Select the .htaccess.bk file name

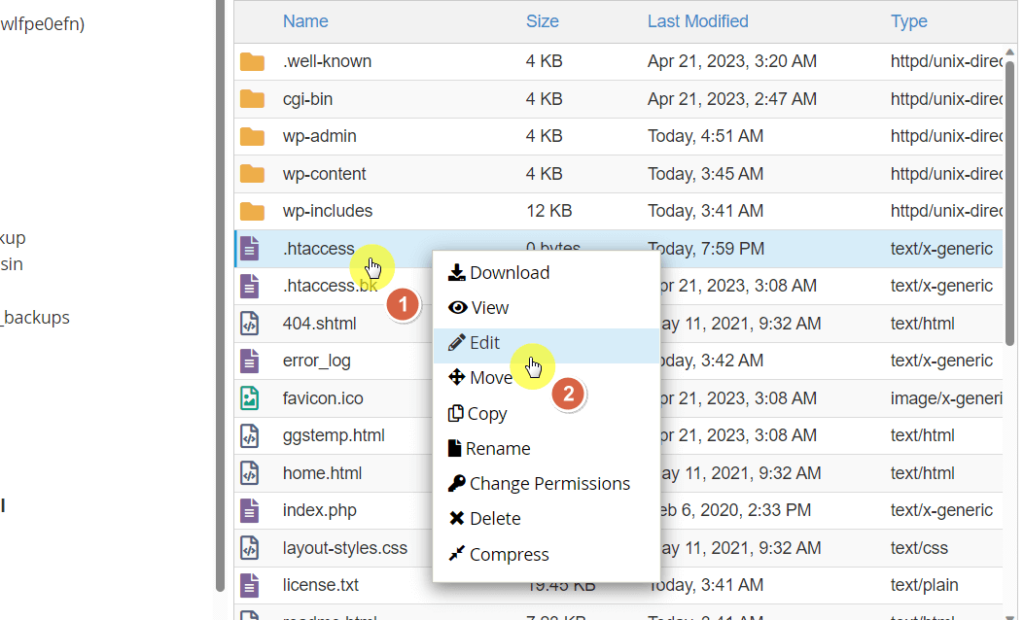pyautogui.click(x=330, y=286)
